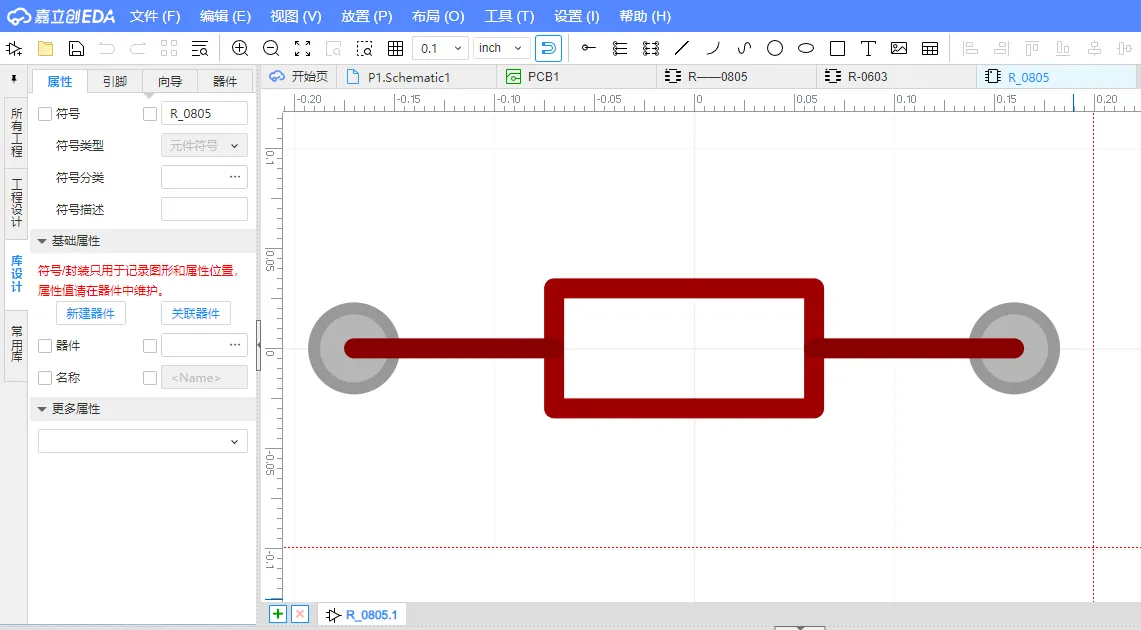Zoom in on the canvas
The height and width of the screenshot is (630, 1141).
pos(239,49)
